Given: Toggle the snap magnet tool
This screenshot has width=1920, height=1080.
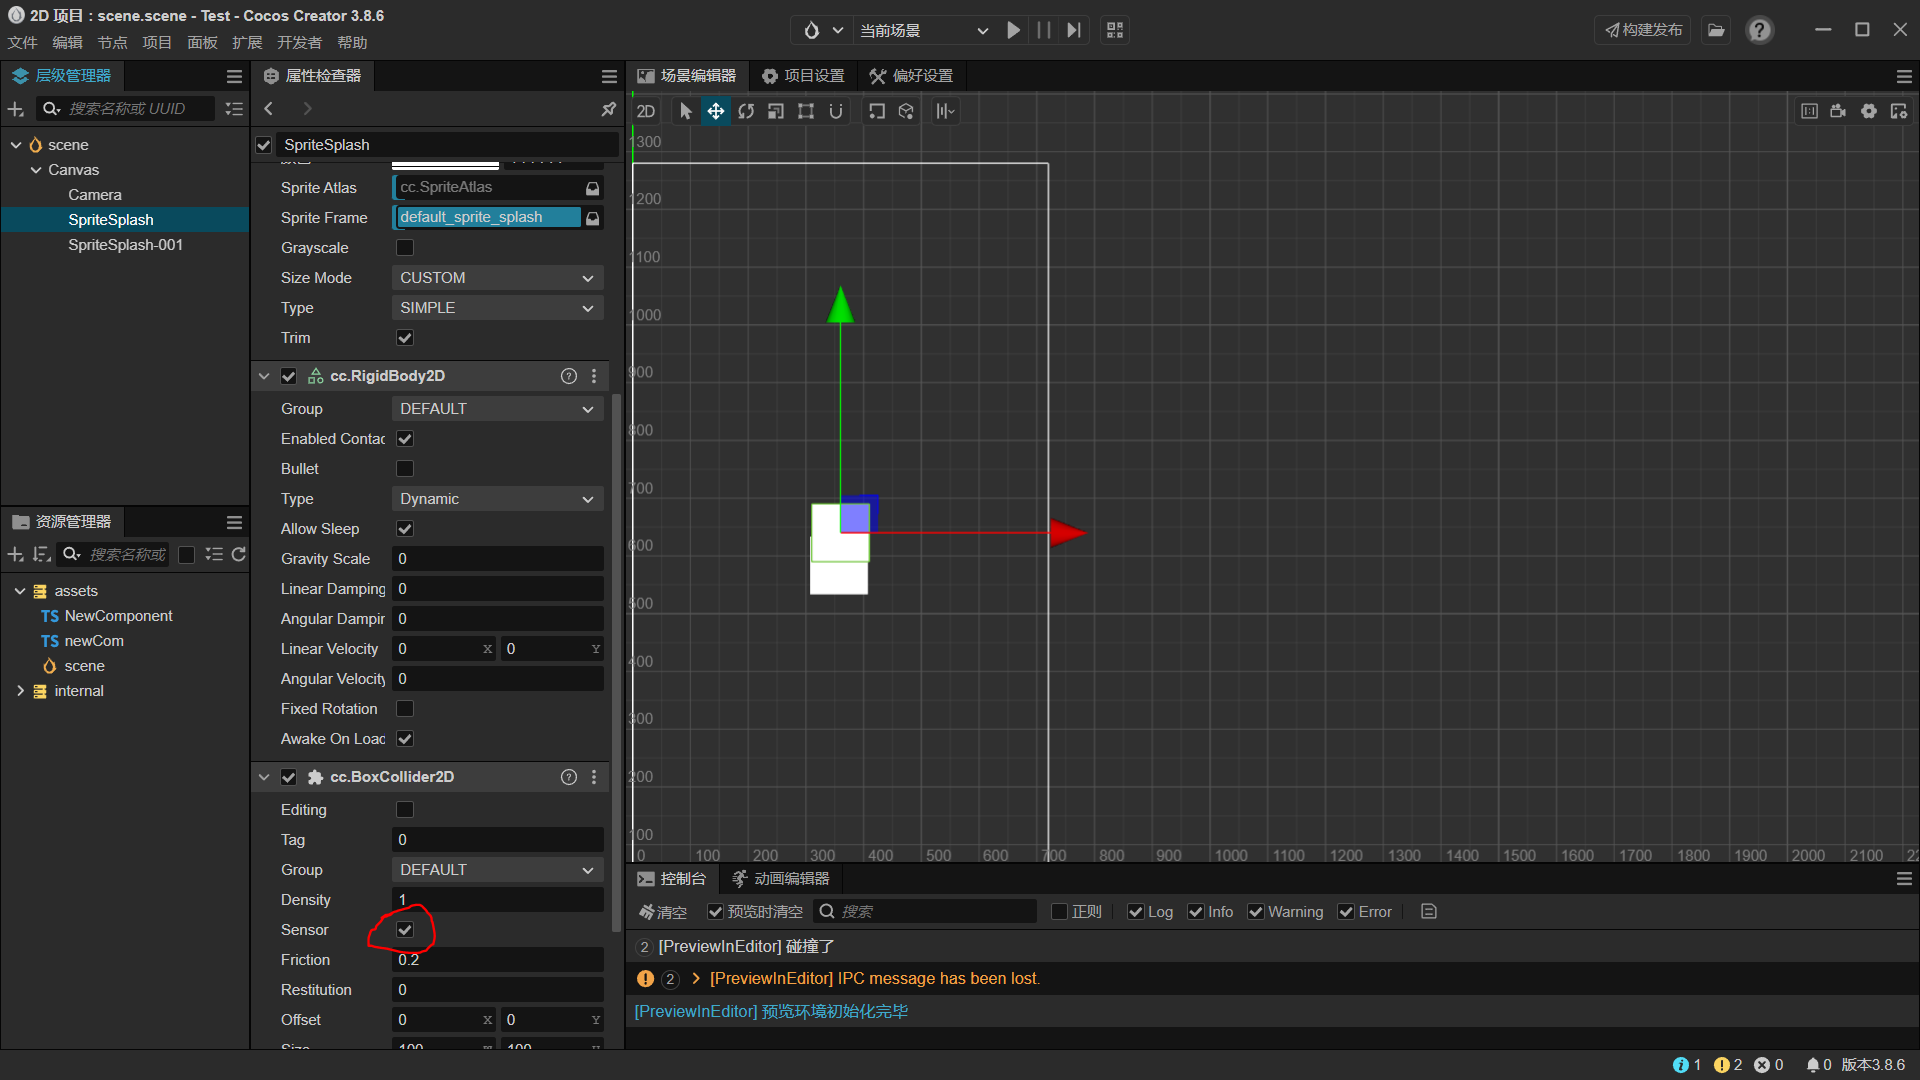Looking at the screenshot, I should [x=836, y=111].
